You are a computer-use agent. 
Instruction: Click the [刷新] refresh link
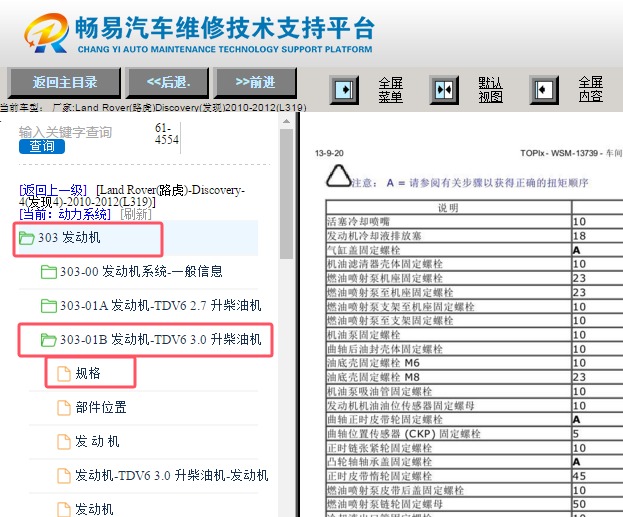click(135, 214)
